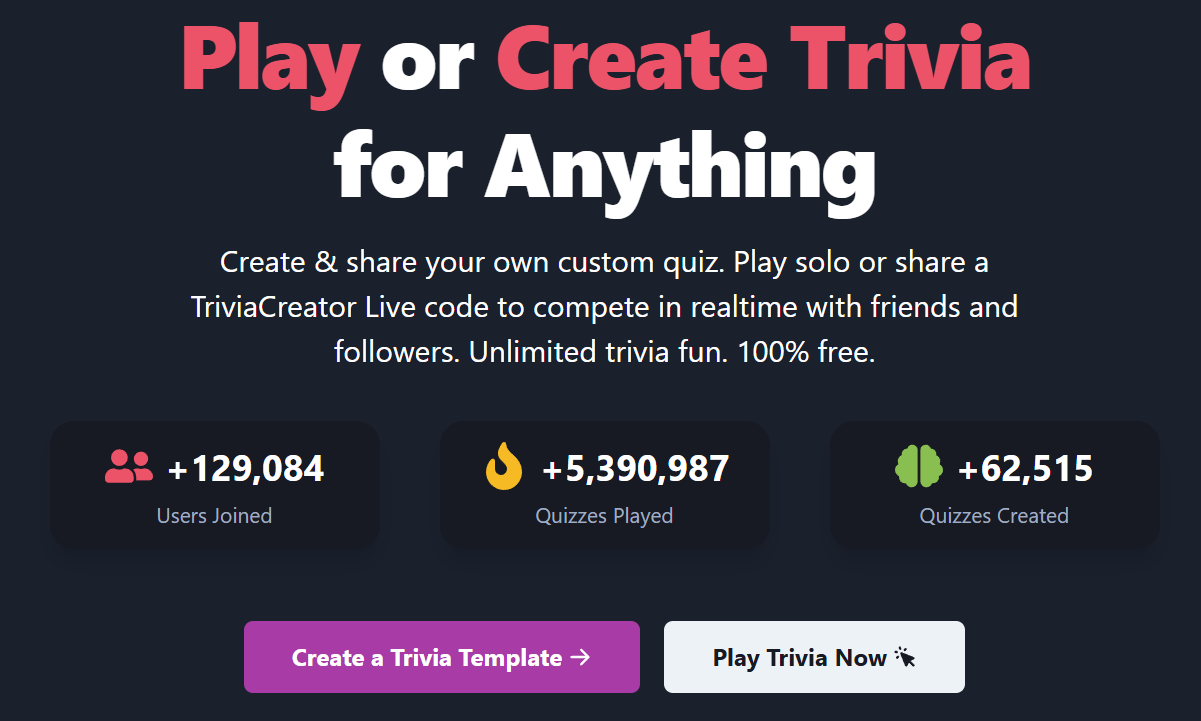Click the Quizzes Created label text

pyautogui.click(x=994, y=516)
